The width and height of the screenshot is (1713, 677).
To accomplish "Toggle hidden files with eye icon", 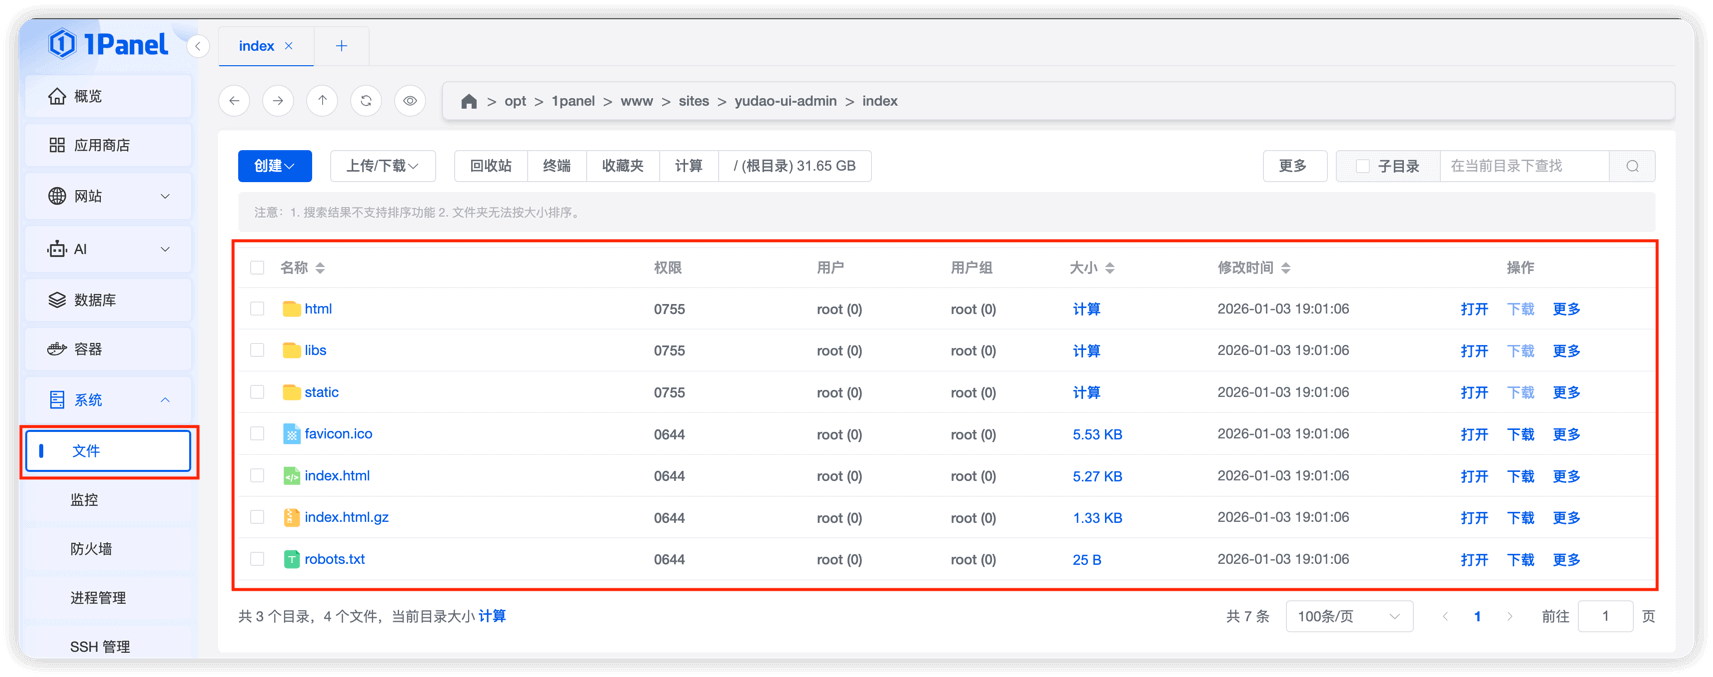I will coord(410,101).
